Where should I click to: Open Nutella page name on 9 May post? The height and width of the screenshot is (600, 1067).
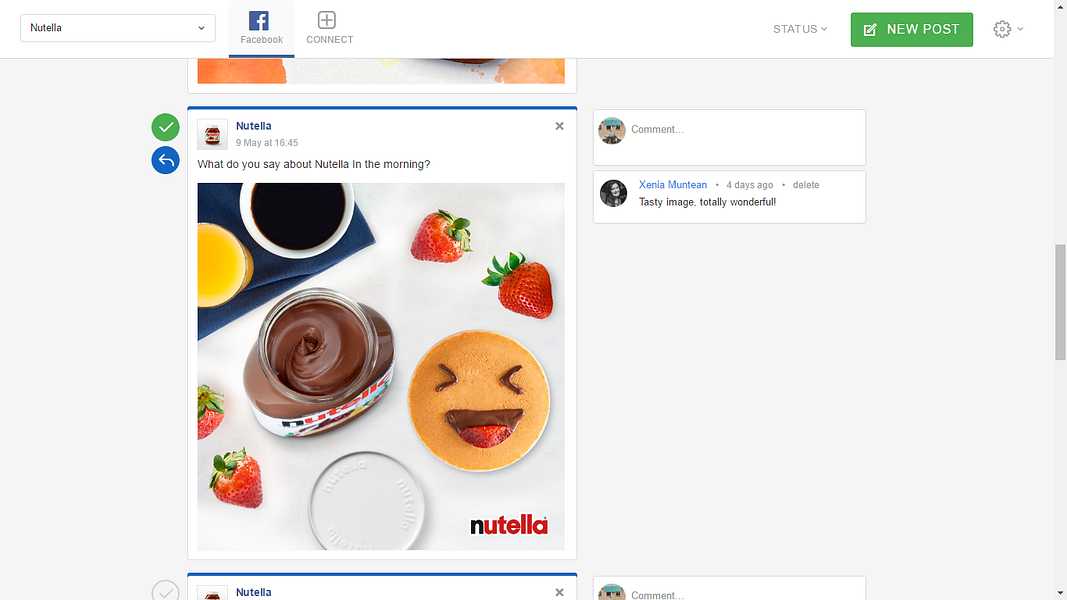click(x=253, y=126)
